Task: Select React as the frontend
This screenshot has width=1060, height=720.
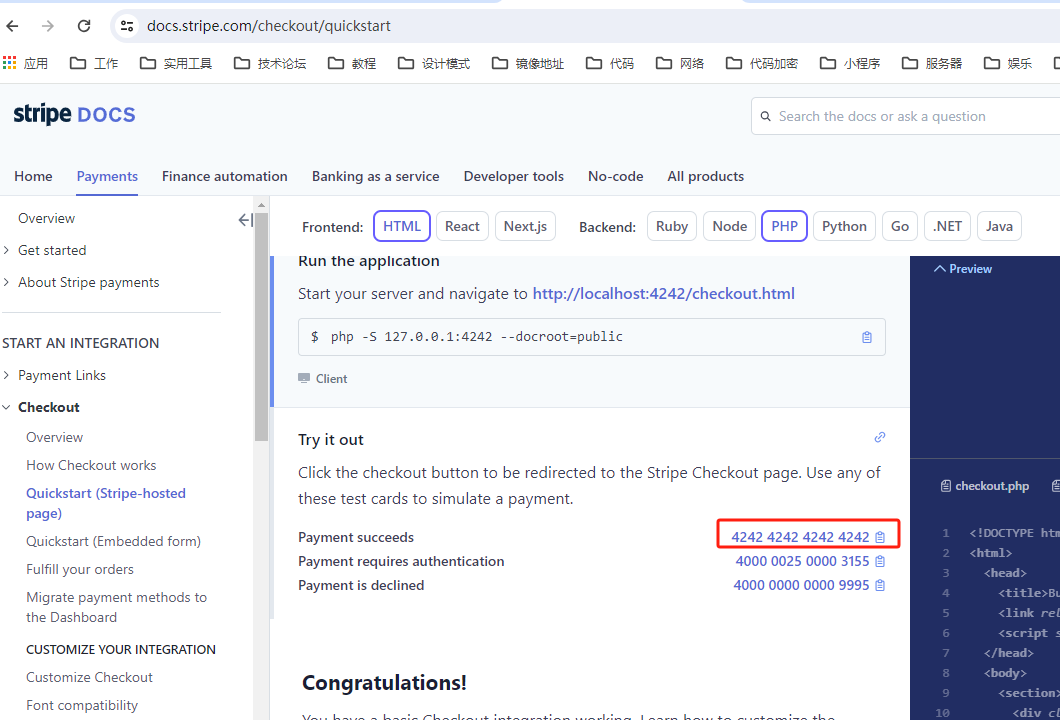Action: pyautogui.click(x=462, y=226)
